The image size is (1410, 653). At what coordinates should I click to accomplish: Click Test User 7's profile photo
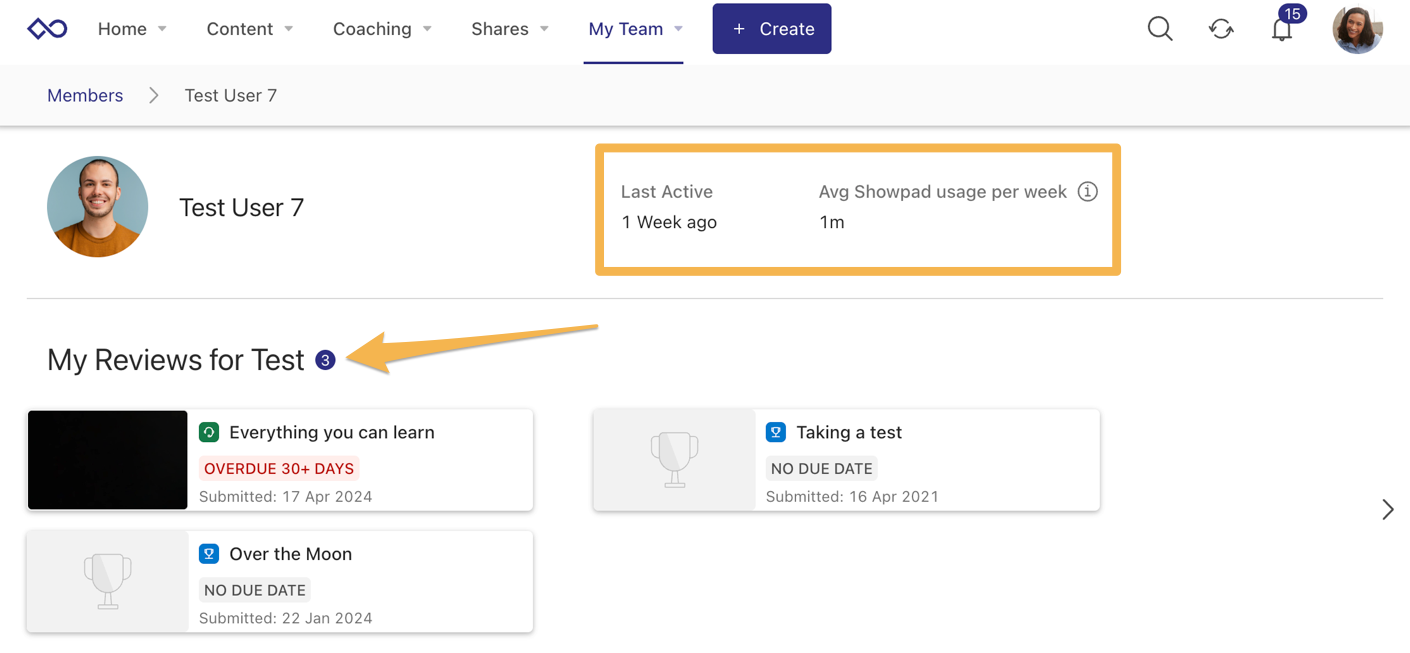[98, 207]
